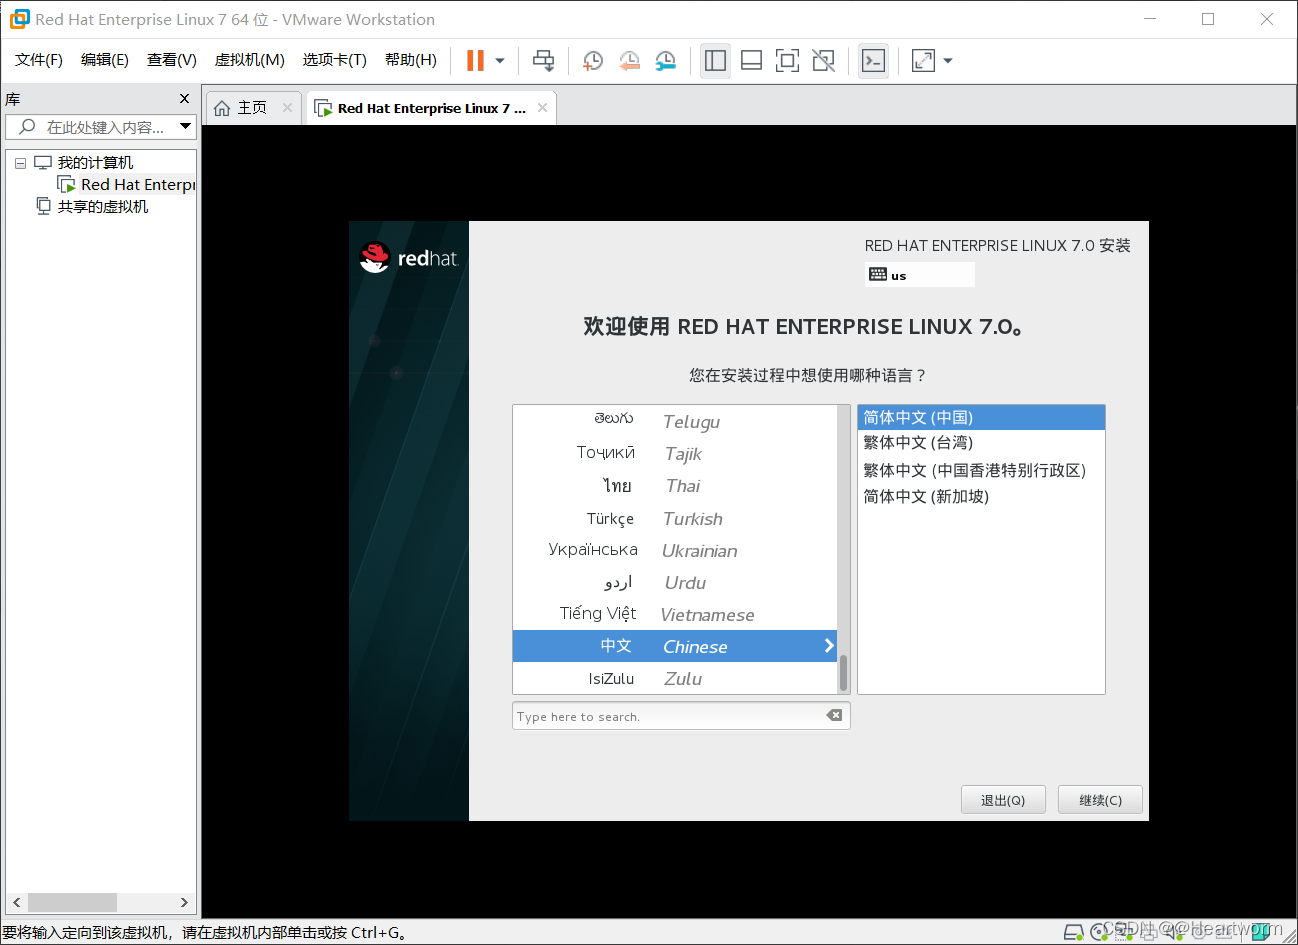The height and width of the screenshot is (945, 1298).
Task: Open the 编辑(E) menu
Action: 105,60
